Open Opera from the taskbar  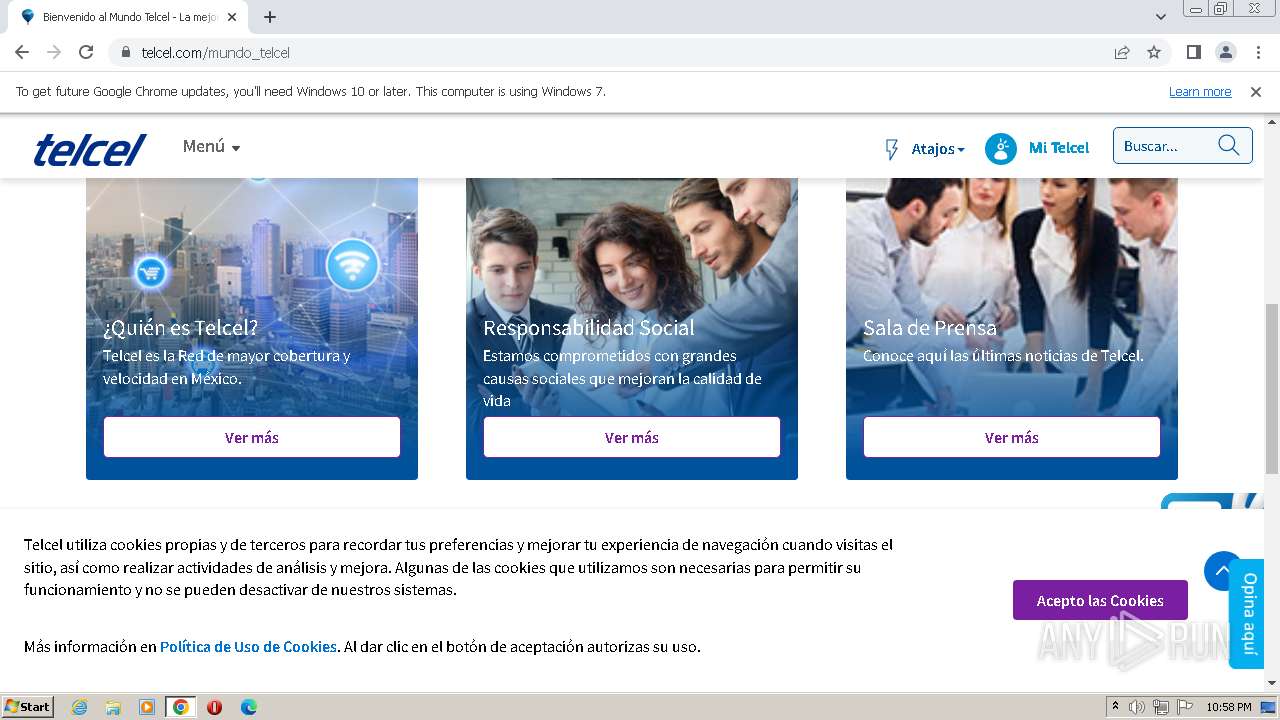coord(214,707)
